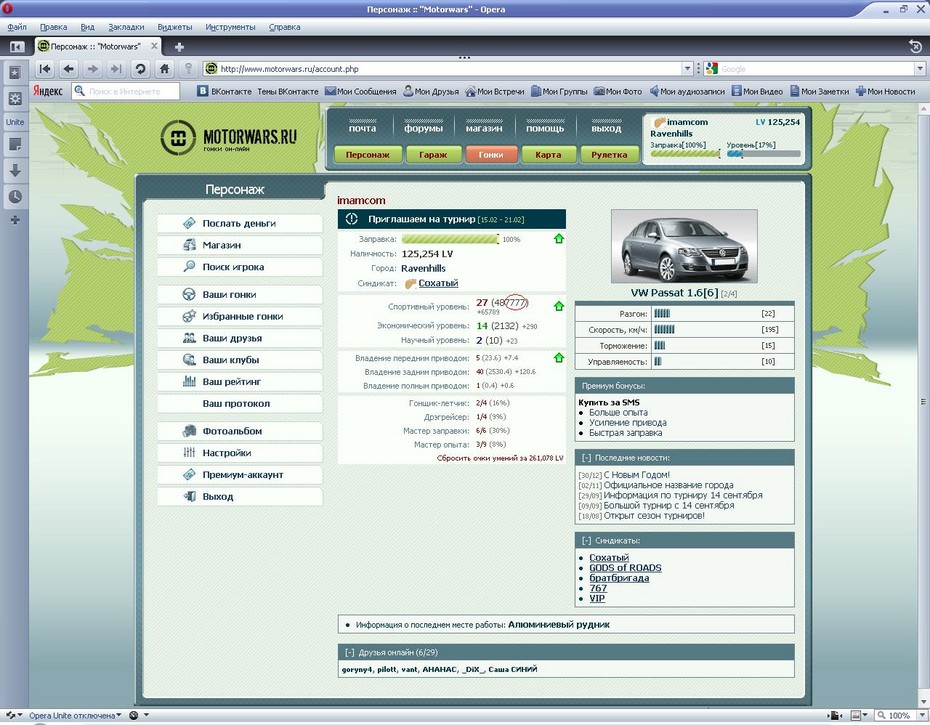Click the Fast Forward navigation button

[116, 69]
